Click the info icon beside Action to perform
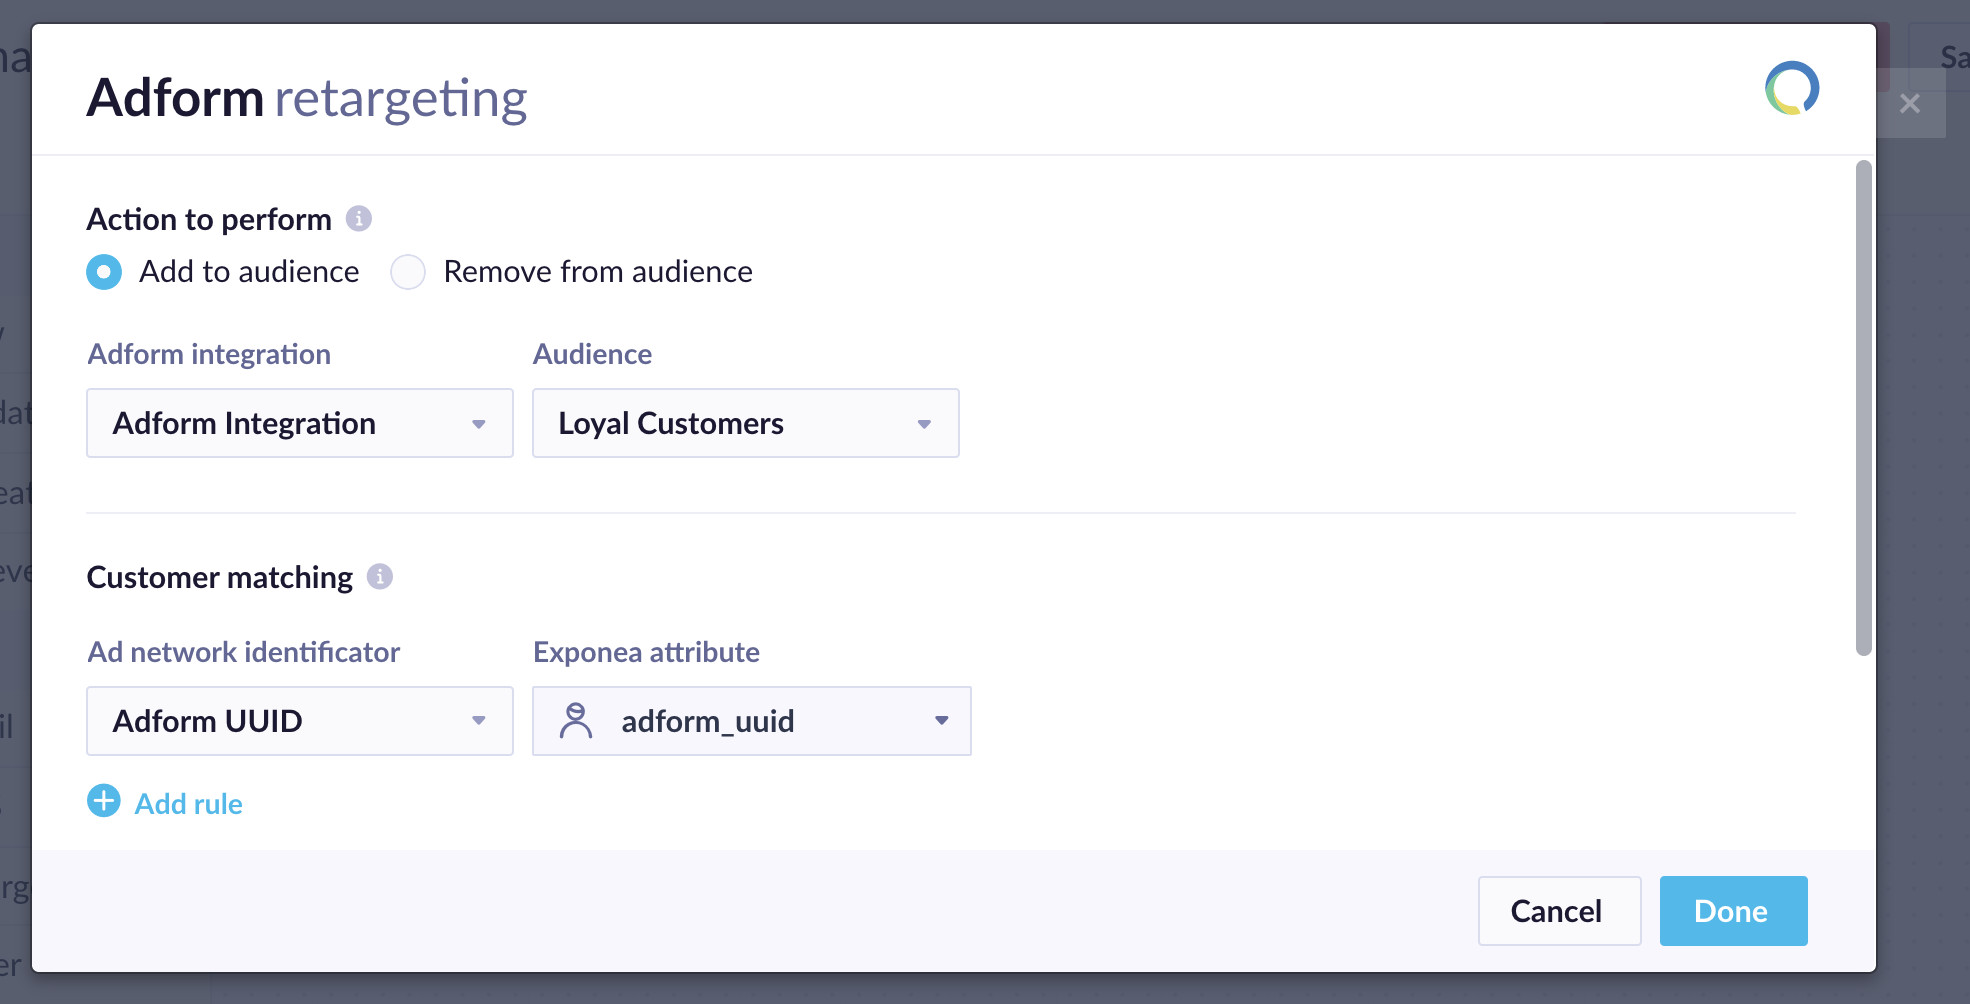 [359, 218]
